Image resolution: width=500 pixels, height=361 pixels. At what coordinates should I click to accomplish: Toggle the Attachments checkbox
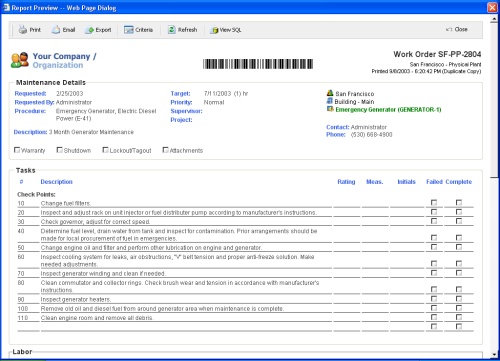[x=165, y=150]
